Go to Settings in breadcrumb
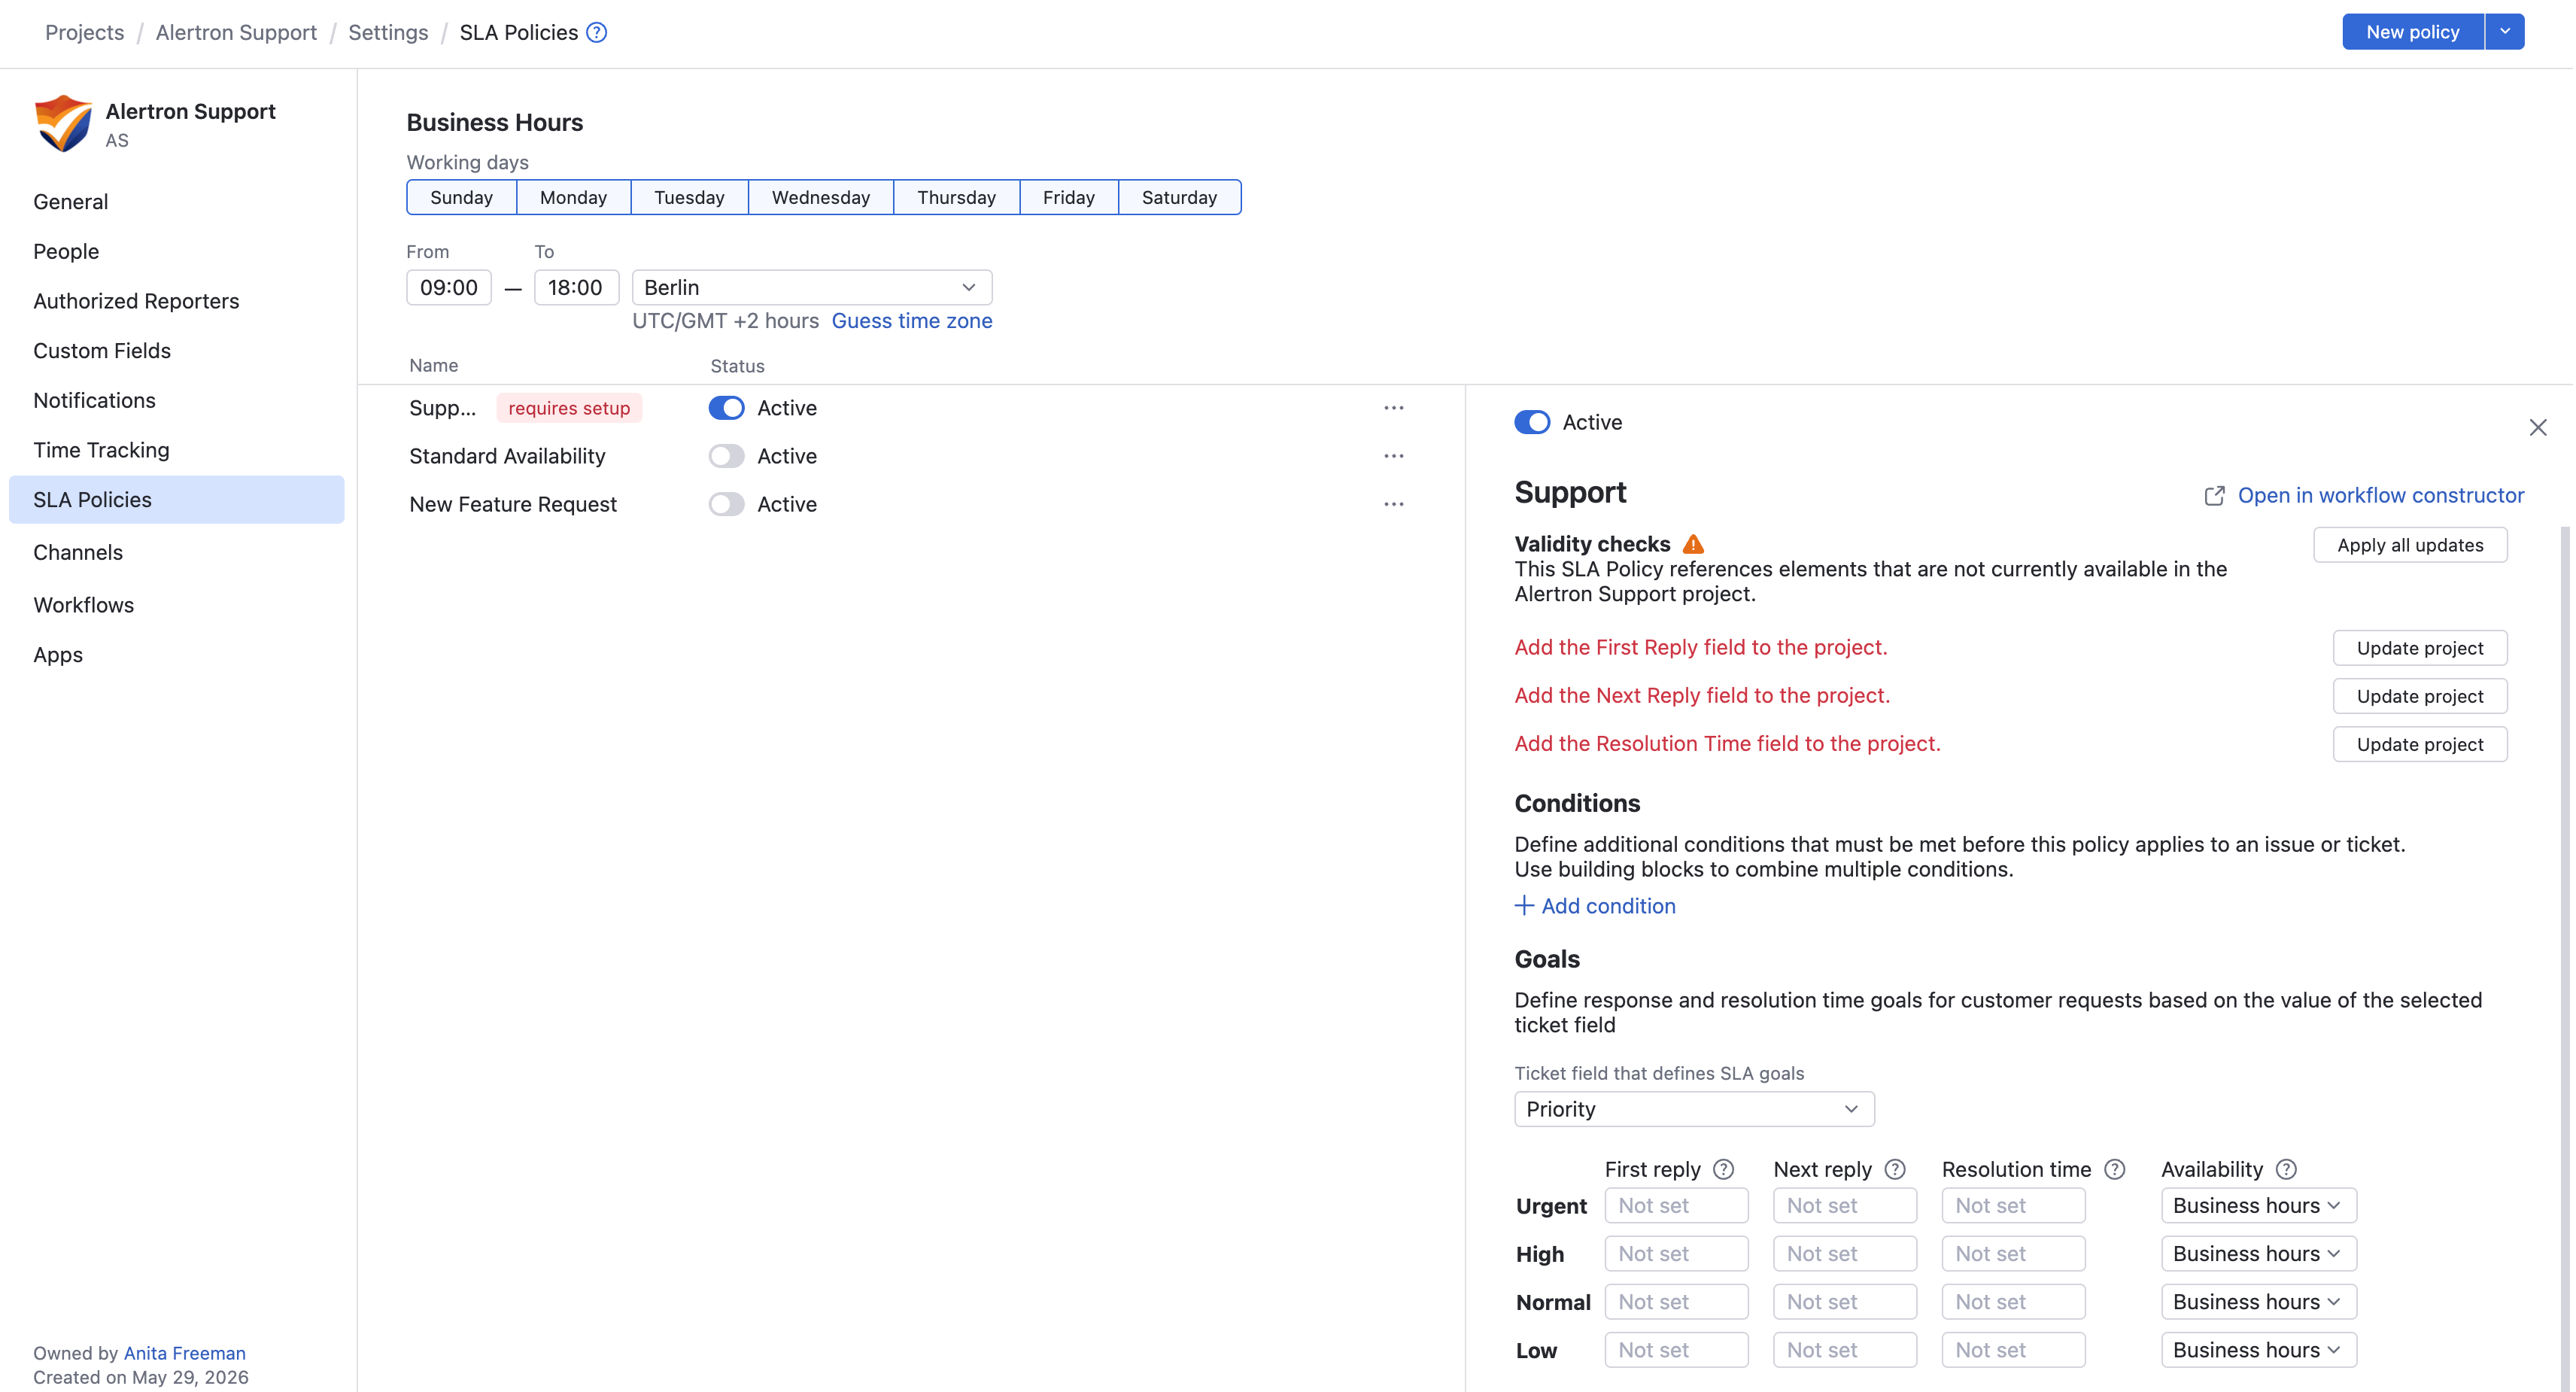This screenshot has width=2576, height=1392. [x=388, y=32]
